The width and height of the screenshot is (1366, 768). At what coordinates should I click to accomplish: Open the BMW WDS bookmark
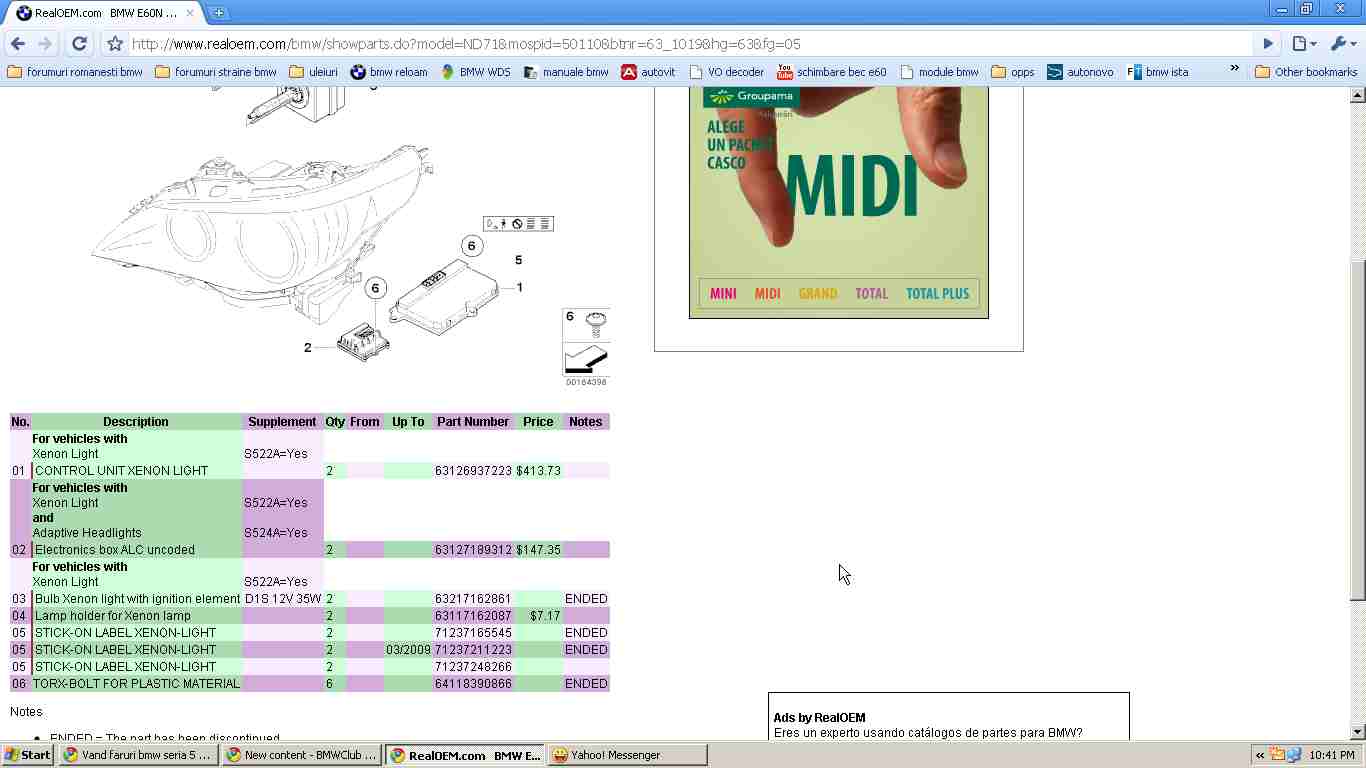click(476, 72)
